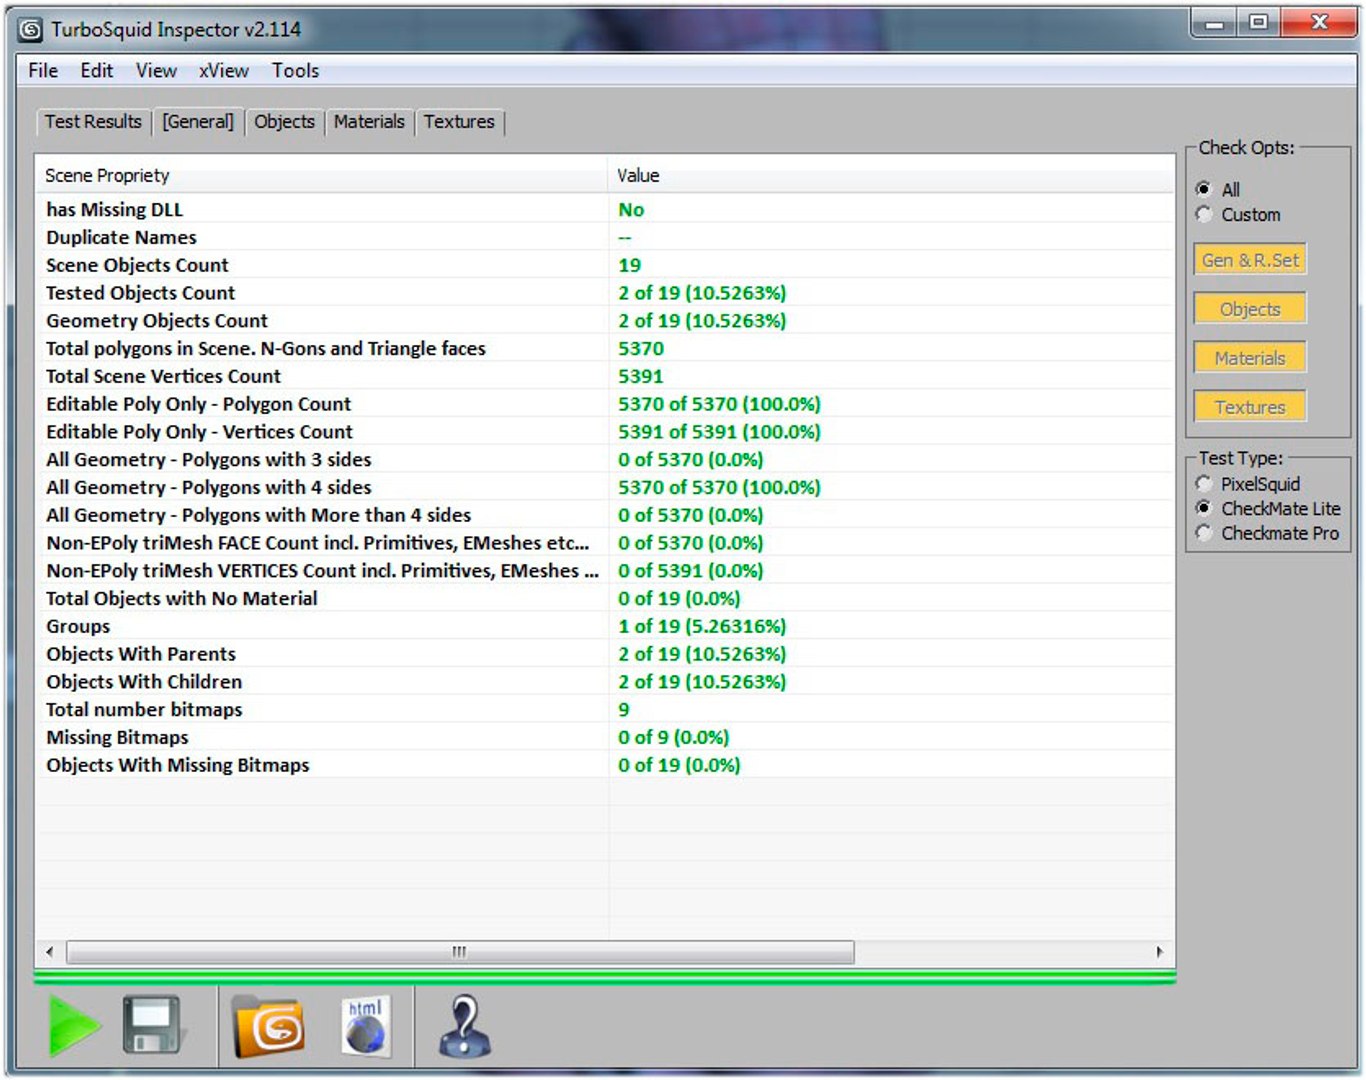Click the Value column header
The image size is (1366, 1080).
[891, 175]
